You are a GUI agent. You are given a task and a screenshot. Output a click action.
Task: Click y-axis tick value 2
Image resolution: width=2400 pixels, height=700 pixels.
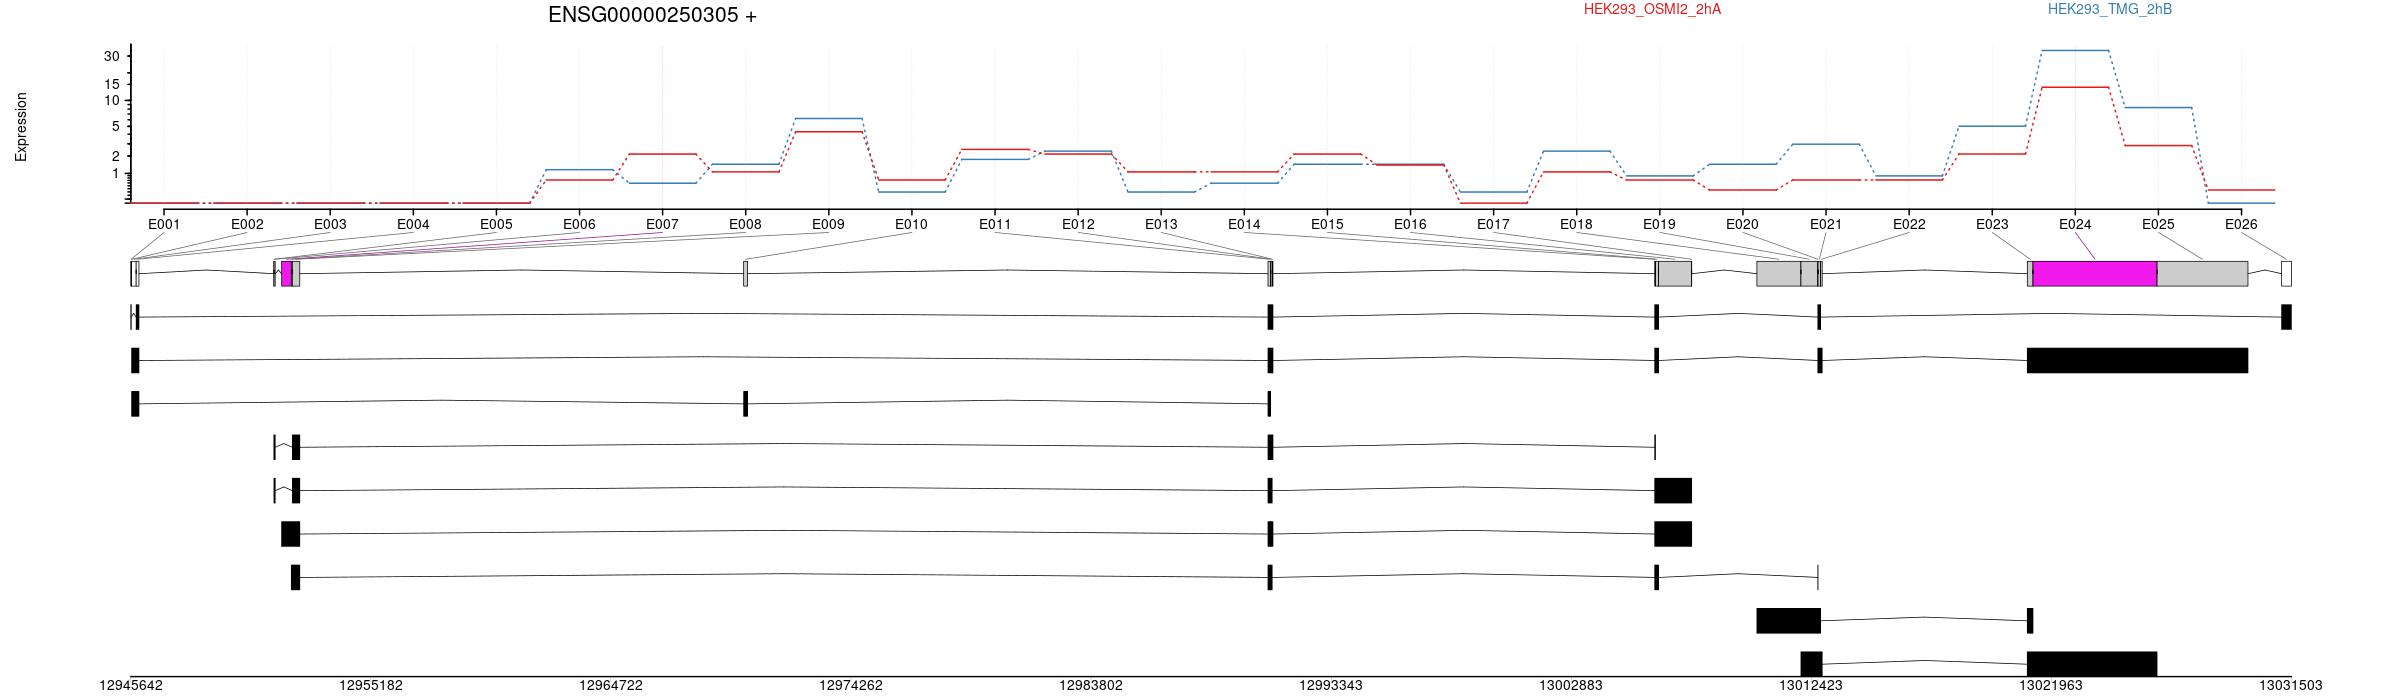(115, 157)
